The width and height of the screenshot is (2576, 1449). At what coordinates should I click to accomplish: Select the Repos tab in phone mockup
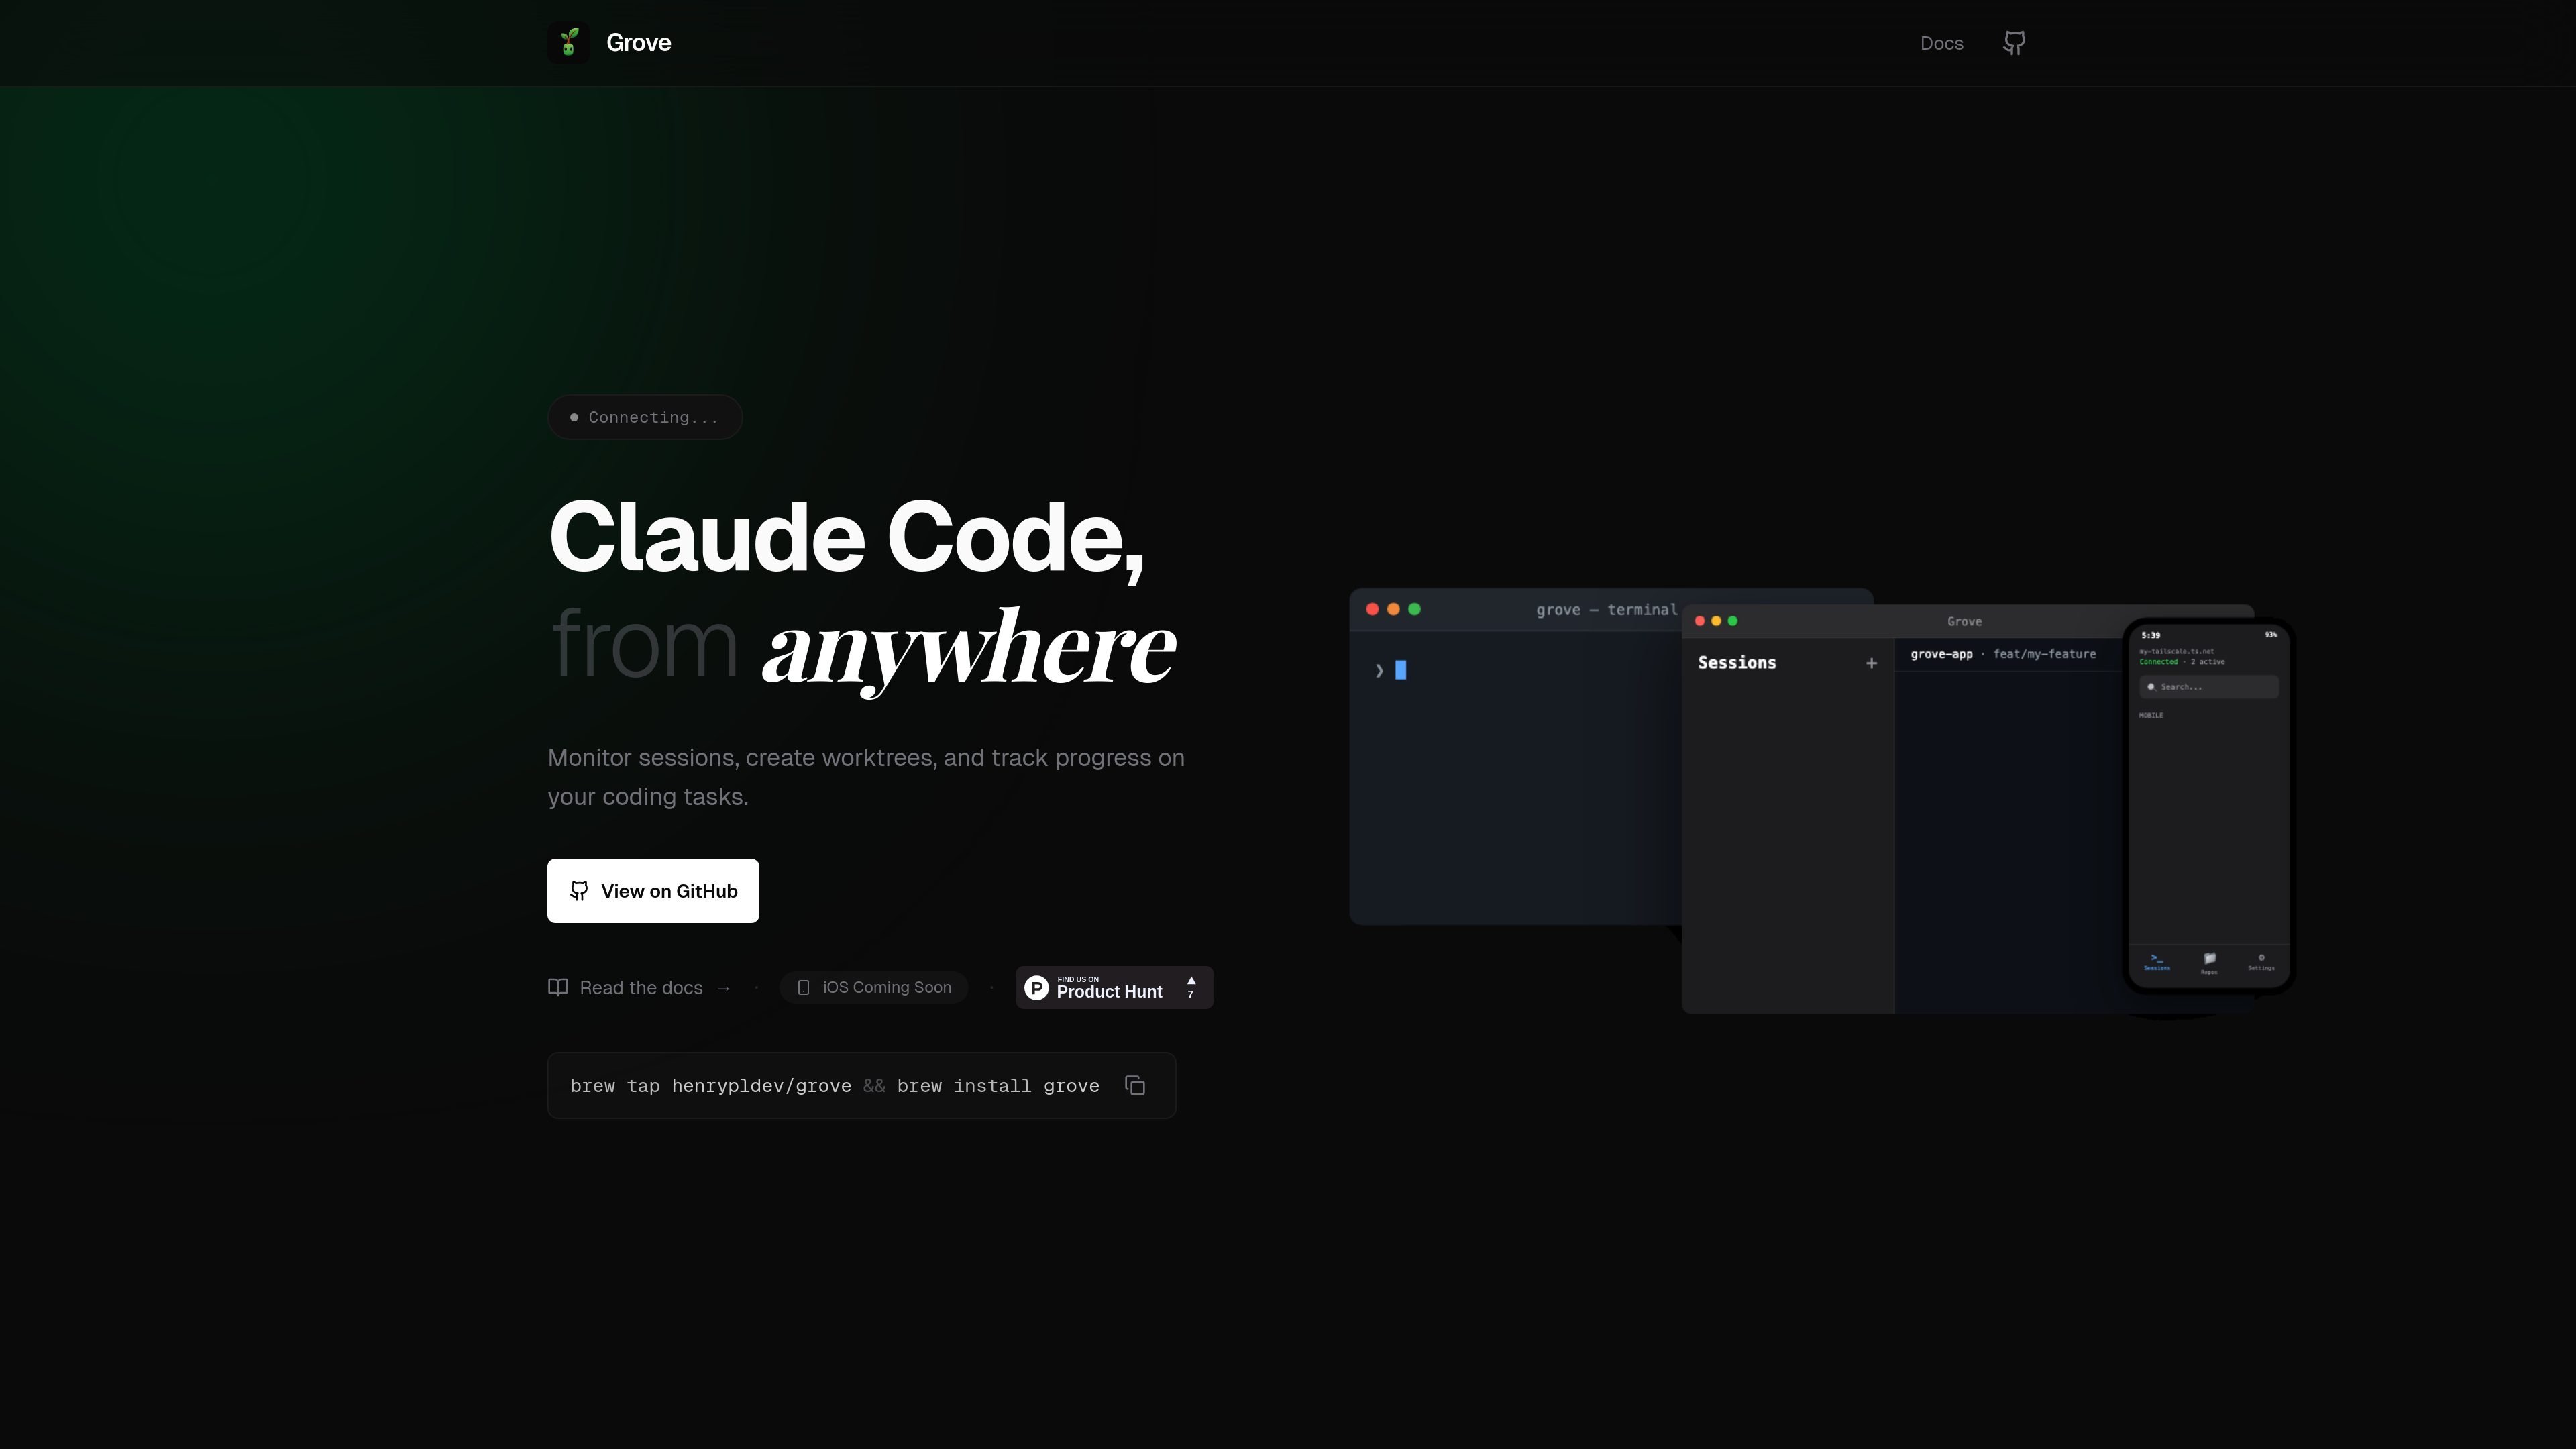(2209, 964)
